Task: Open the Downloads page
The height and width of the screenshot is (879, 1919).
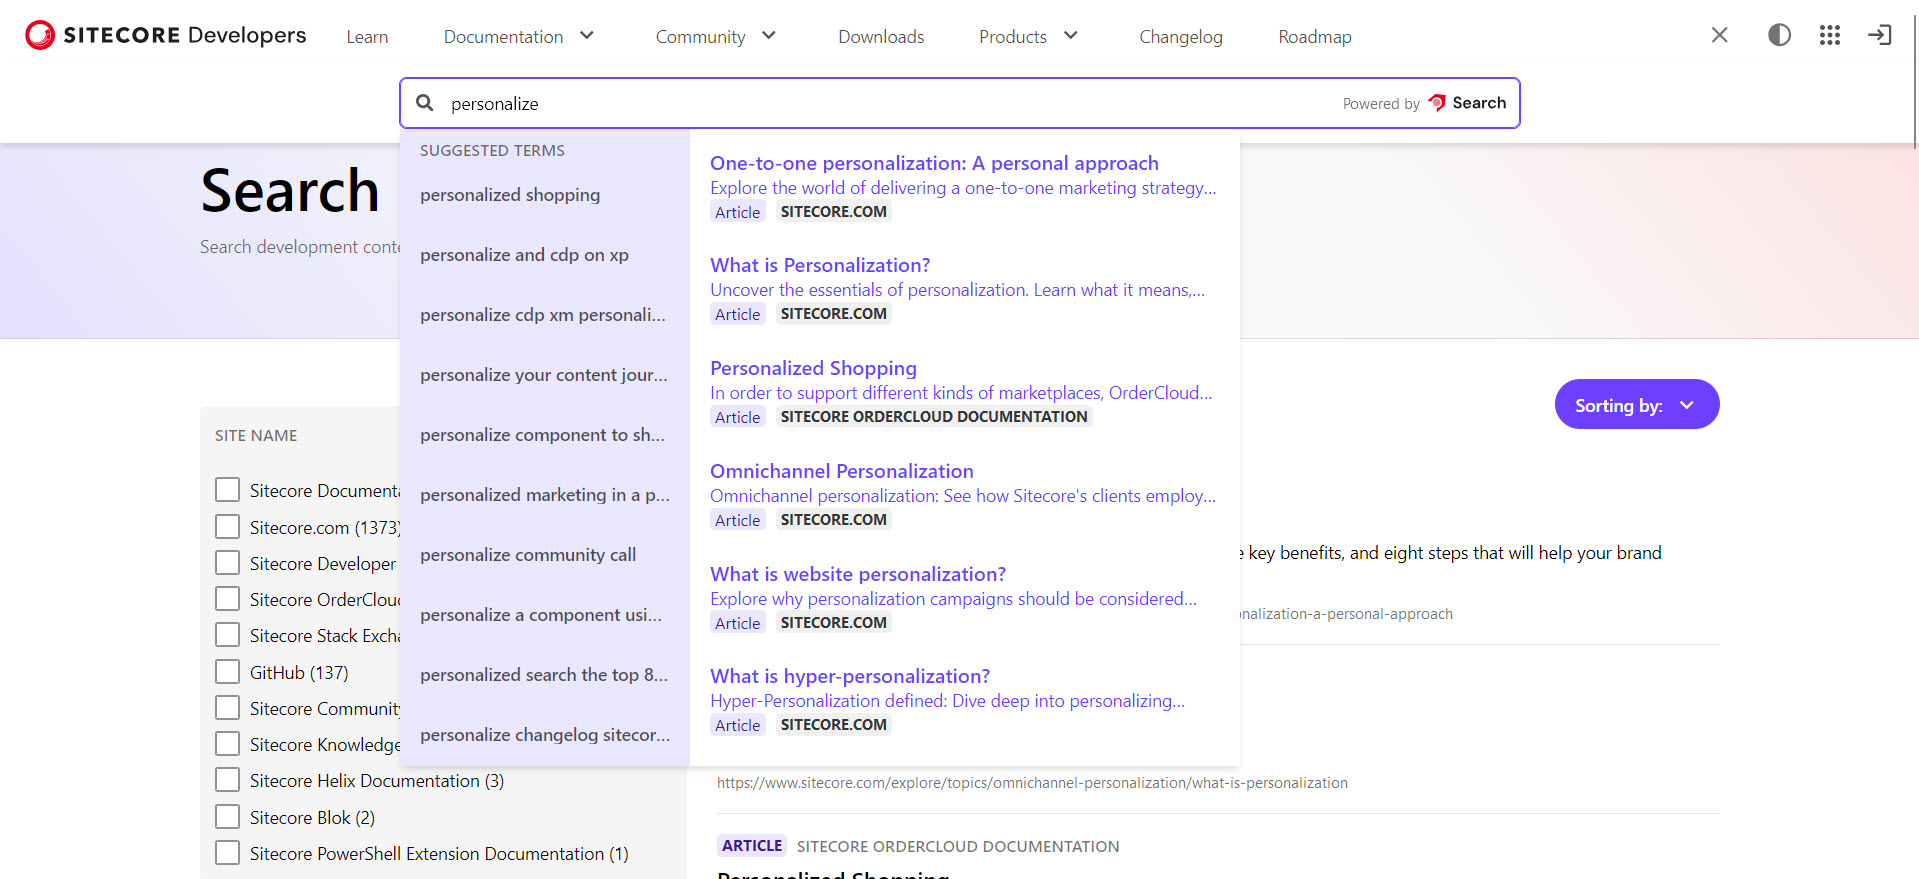Action: pyautogui.click(x=881, y=37)
